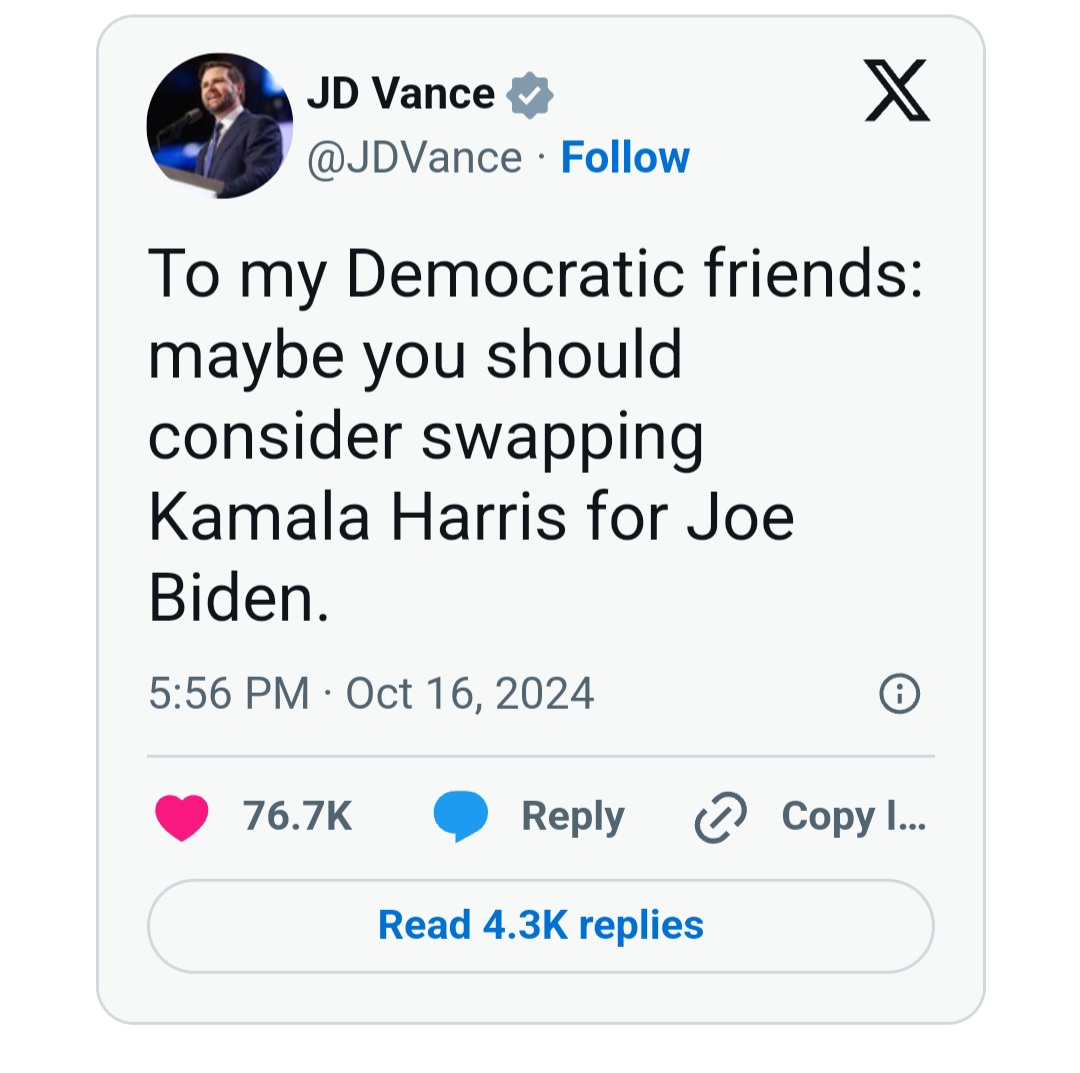Follow the @JDVance account
The width and height of the screenshot is (1080, 1073).
click(625, 157)
